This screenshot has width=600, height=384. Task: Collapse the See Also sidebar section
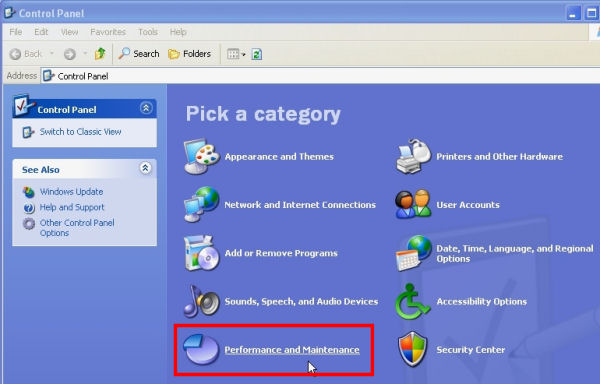(145, 168)
